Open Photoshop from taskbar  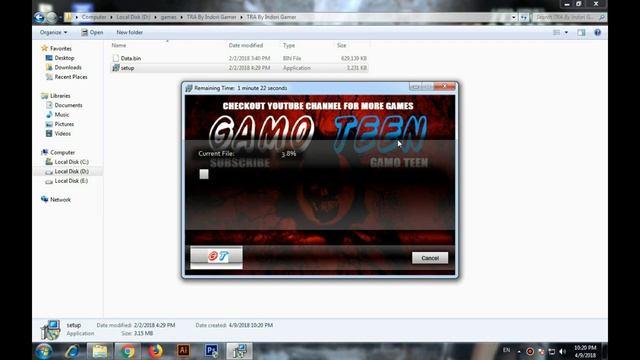[211, 351]
